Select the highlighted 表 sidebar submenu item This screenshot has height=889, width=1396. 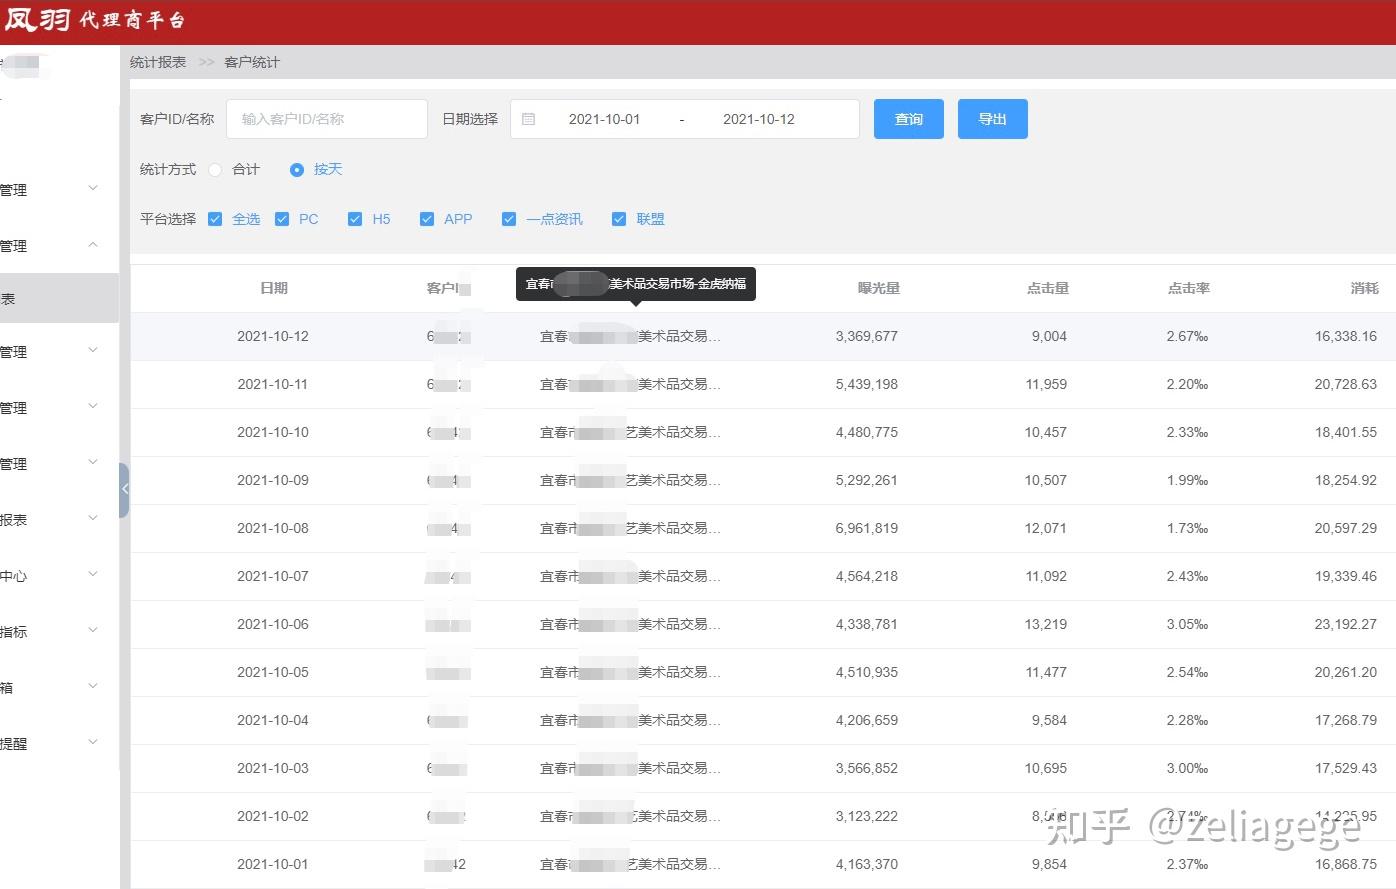59,299
